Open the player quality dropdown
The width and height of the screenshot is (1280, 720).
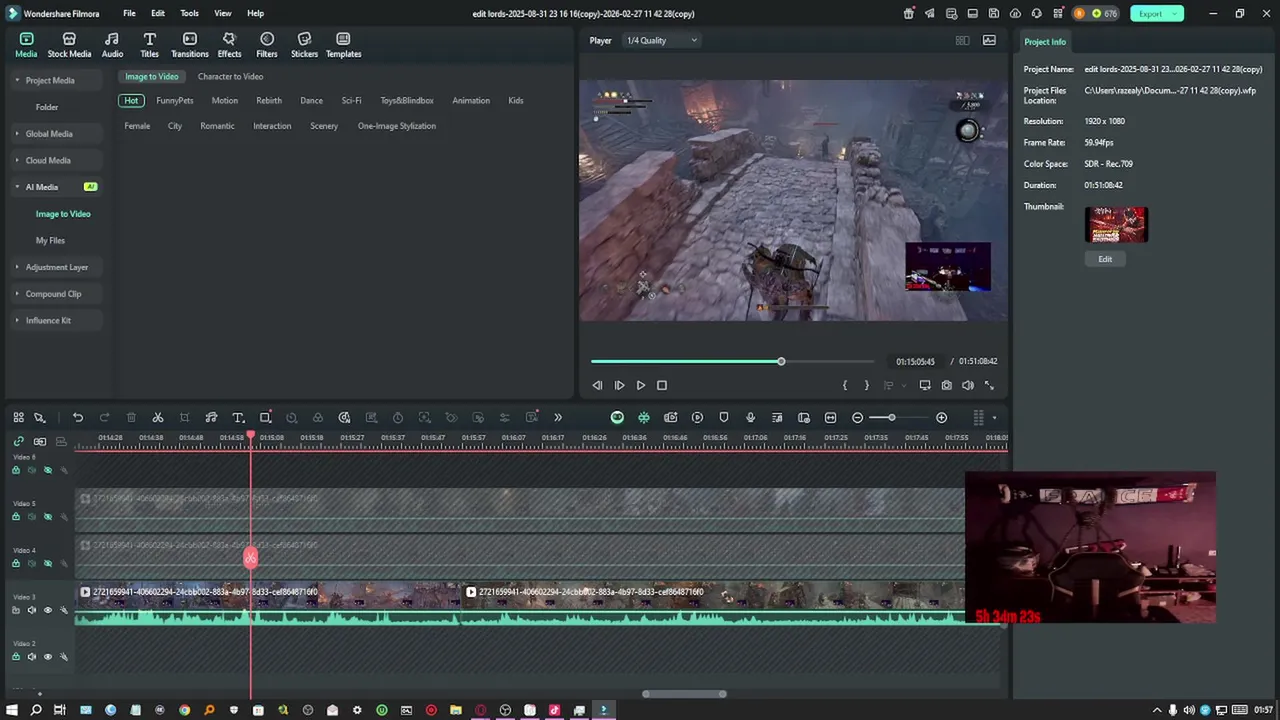pos(662,40)
